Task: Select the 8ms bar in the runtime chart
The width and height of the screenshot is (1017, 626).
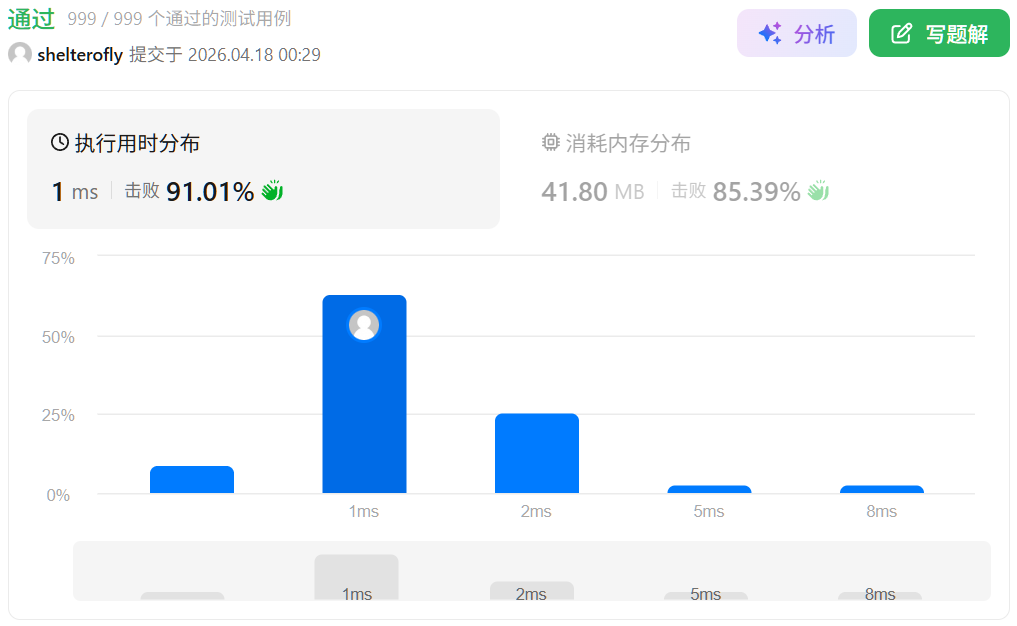Action: click(x=881, y=489)
